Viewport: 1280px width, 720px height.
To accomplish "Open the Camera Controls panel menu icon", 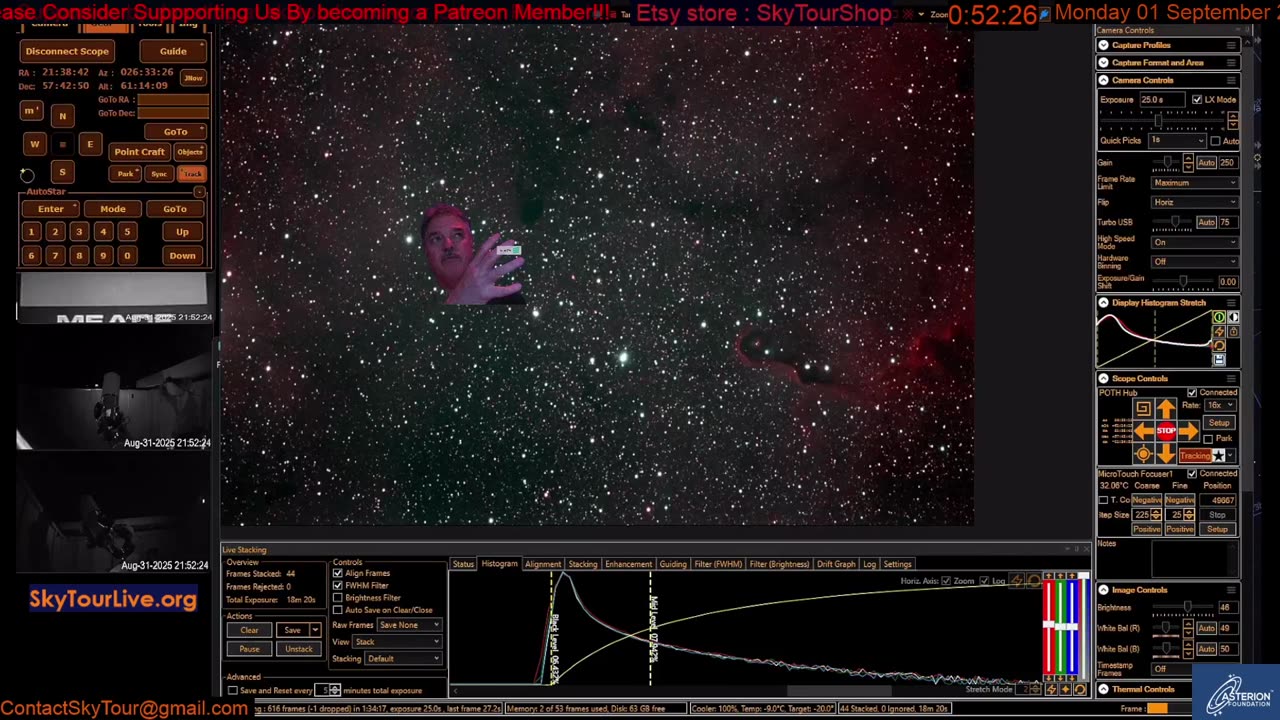I will 1232,80.
